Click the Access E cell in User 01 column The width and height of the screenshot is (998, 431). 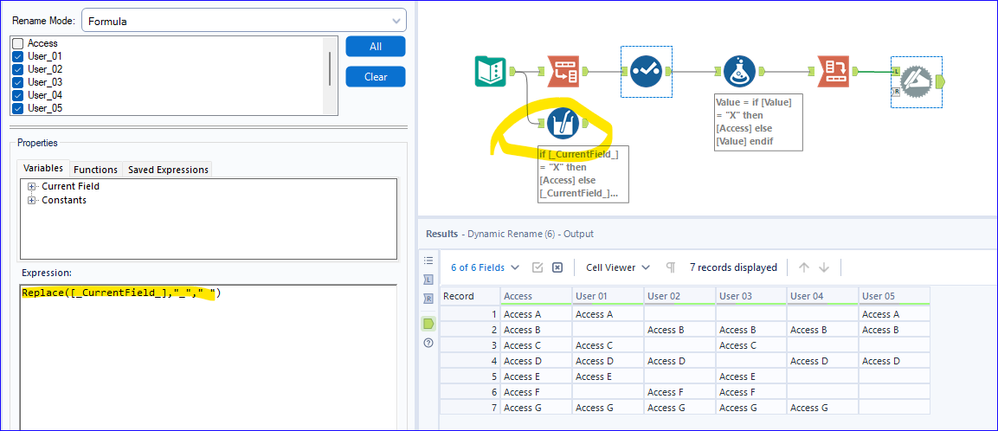[608, 376]
